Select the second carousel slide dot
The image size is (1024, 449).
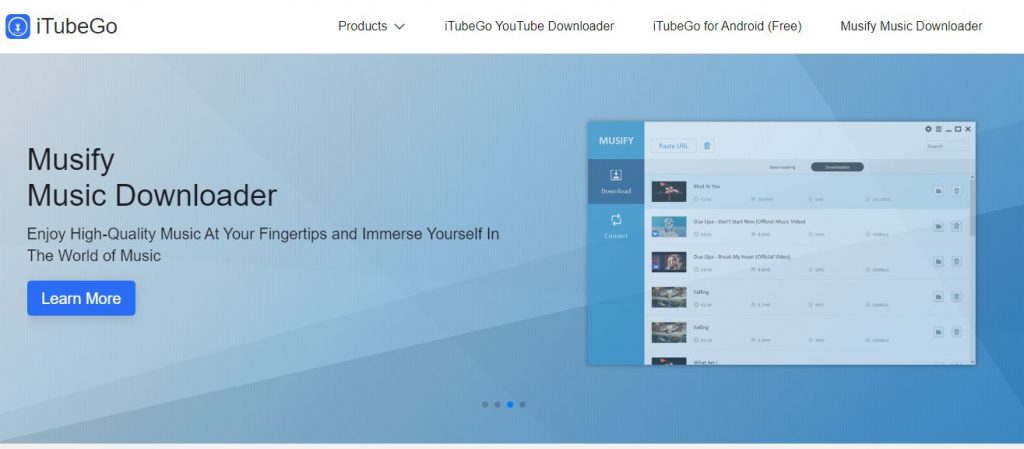click(497, 405)
